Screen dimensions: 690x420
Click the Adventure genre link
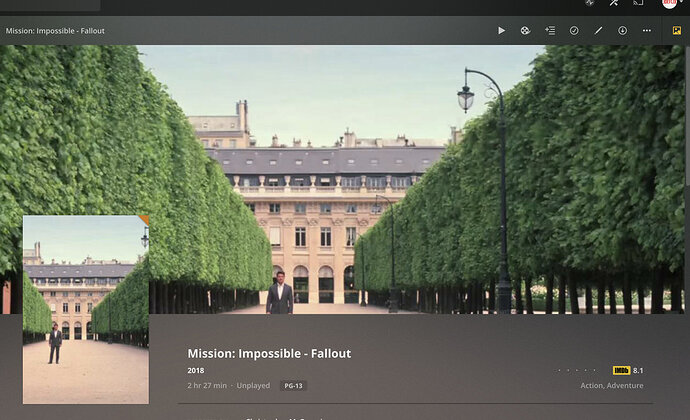tap(625, 385)
